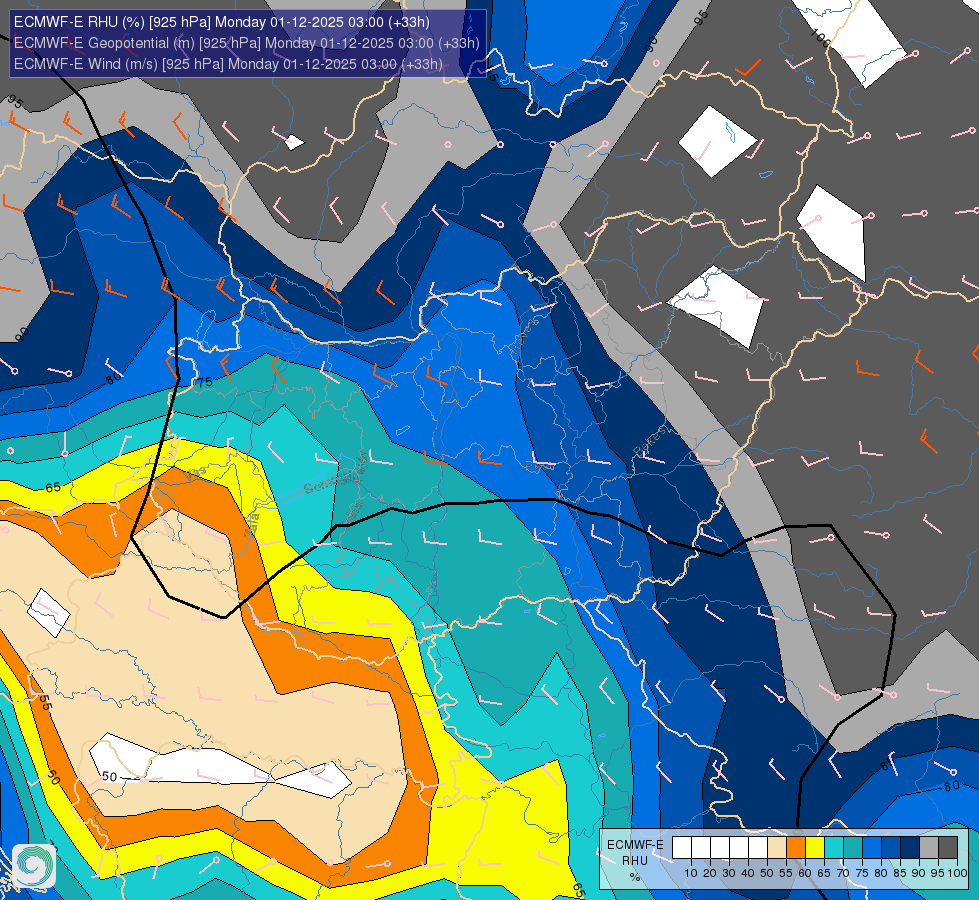
Task: Select the ECMWF-E RHU (%) layer title
Action: point(222,22)
